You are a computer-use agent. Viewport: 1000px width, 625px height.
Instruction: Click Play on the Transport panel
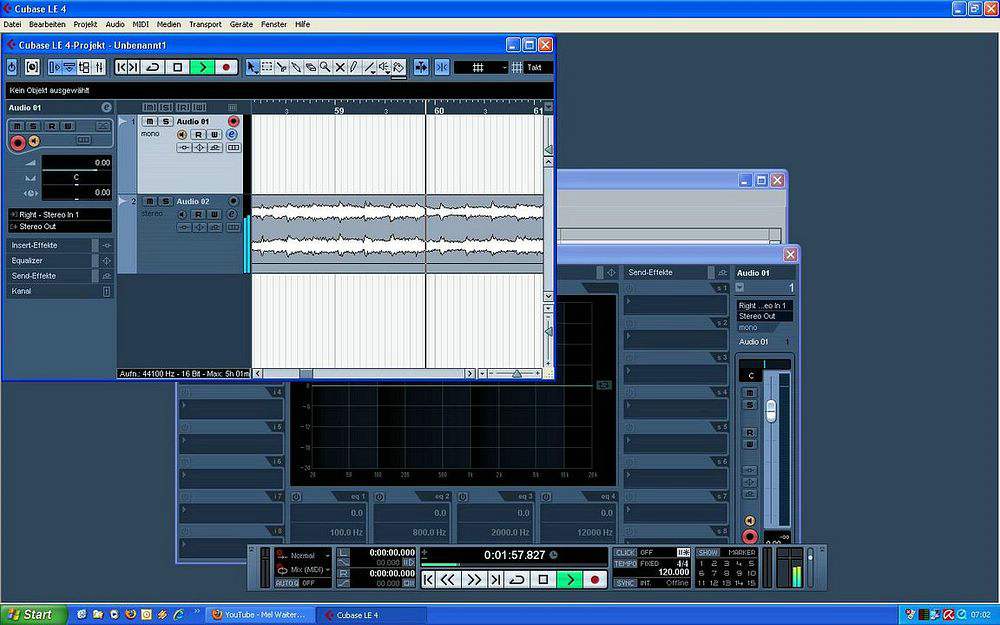pyautogui.click(x=570, y=579)
